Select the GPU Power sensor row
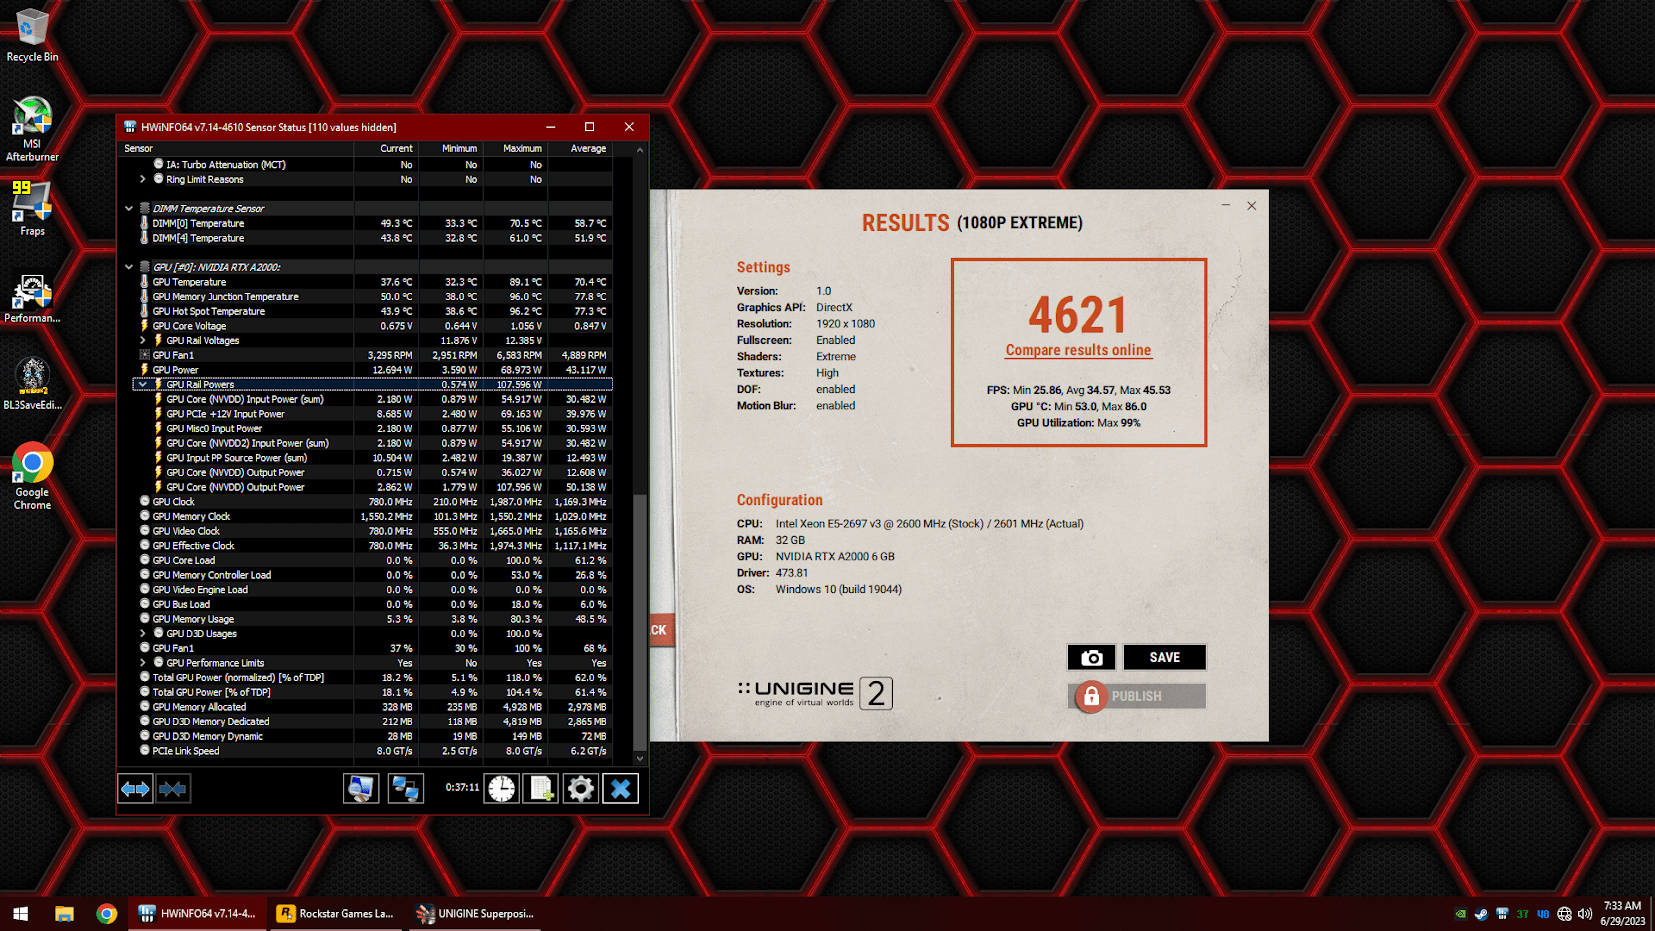The height and width of the screenshot is (931, 1655). click(x=366, y=370)
